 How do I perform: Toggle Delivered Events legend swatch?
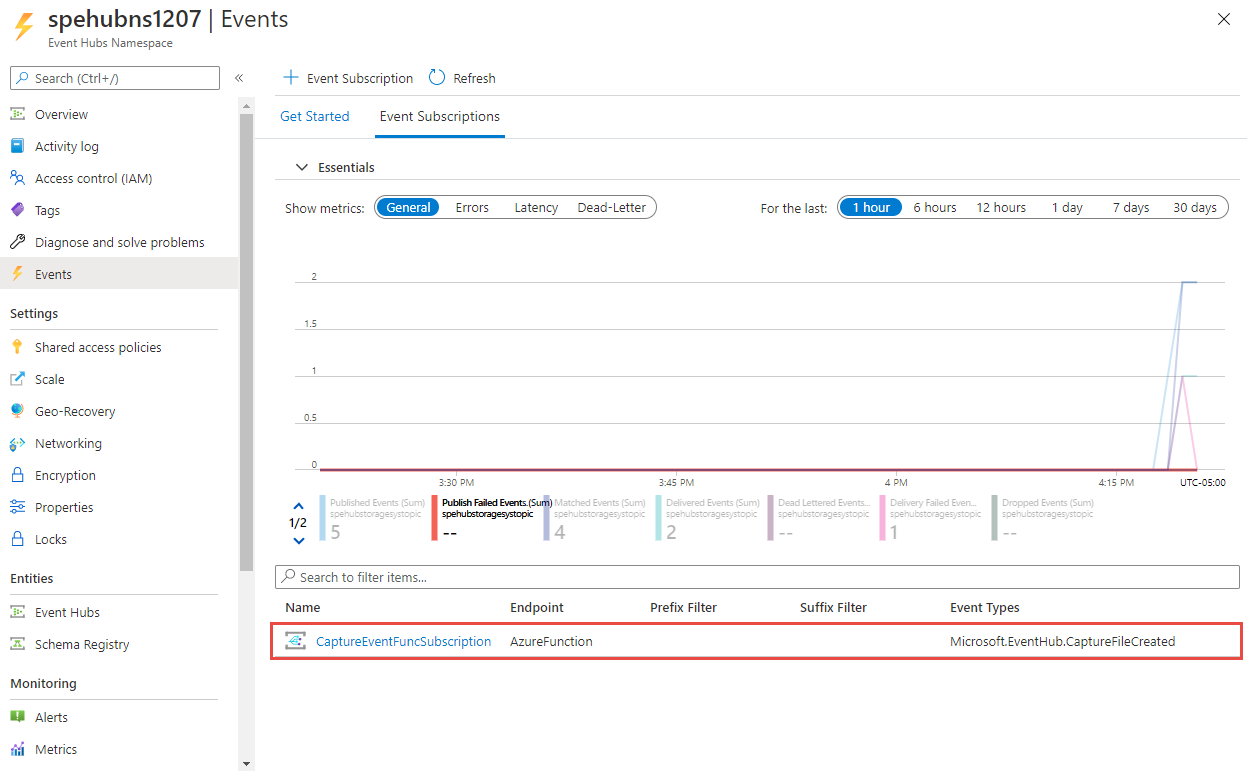point(659,518)
